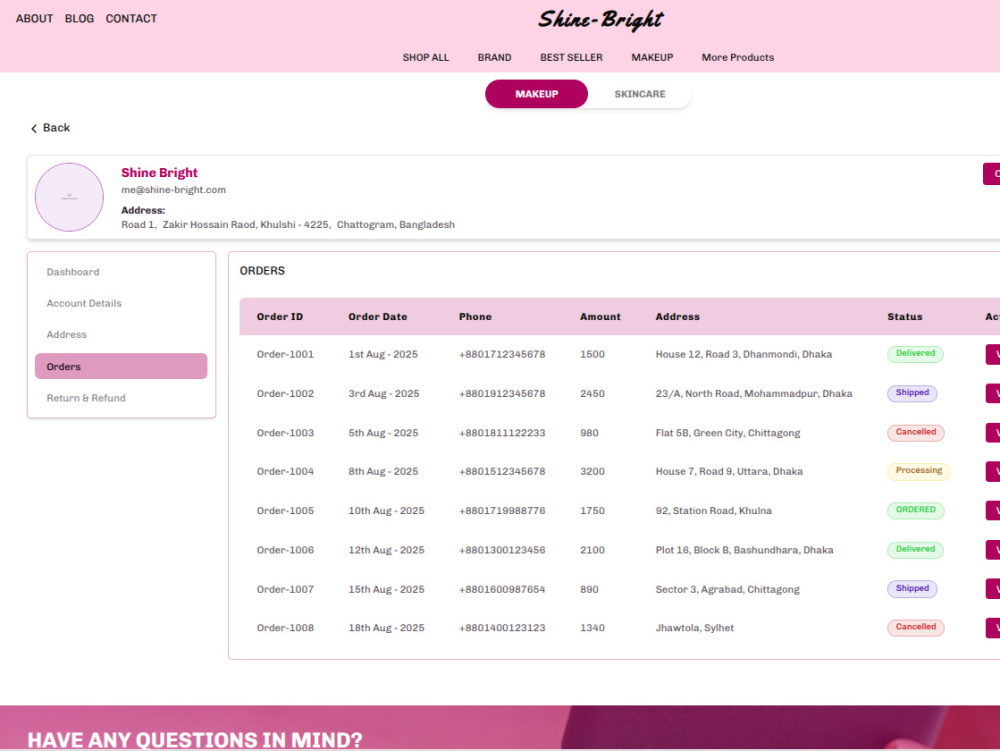The image size is (1000, 751).
Task: Click phone number +8801712345678
Action: (x=502, y=354)
